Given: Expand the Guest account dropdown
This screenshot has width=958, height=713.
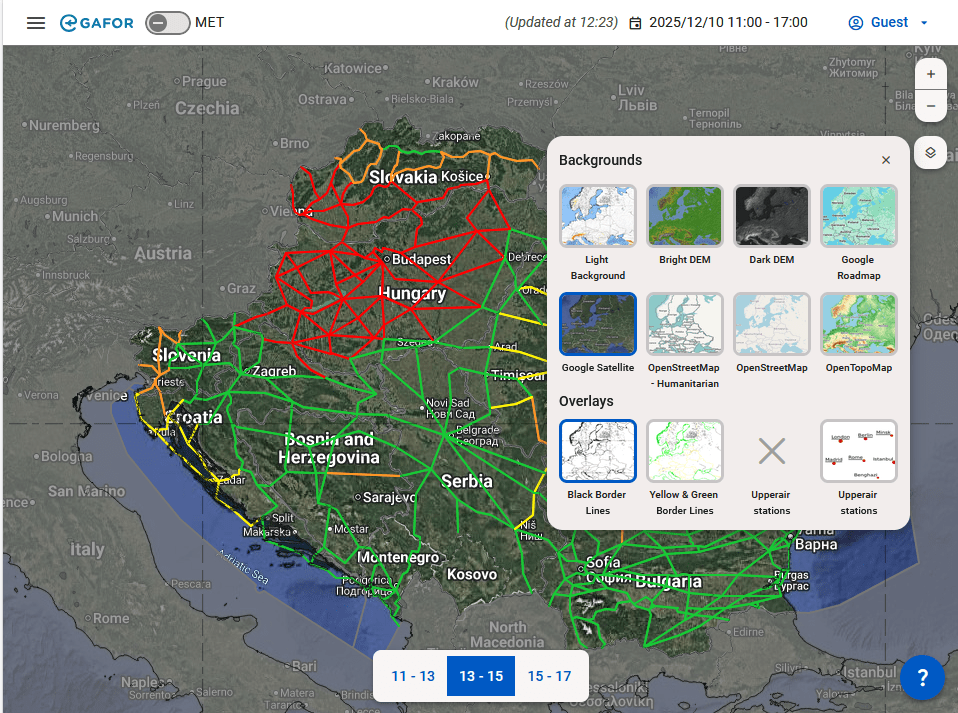Looking at the screenshot, I should point(888,23).
